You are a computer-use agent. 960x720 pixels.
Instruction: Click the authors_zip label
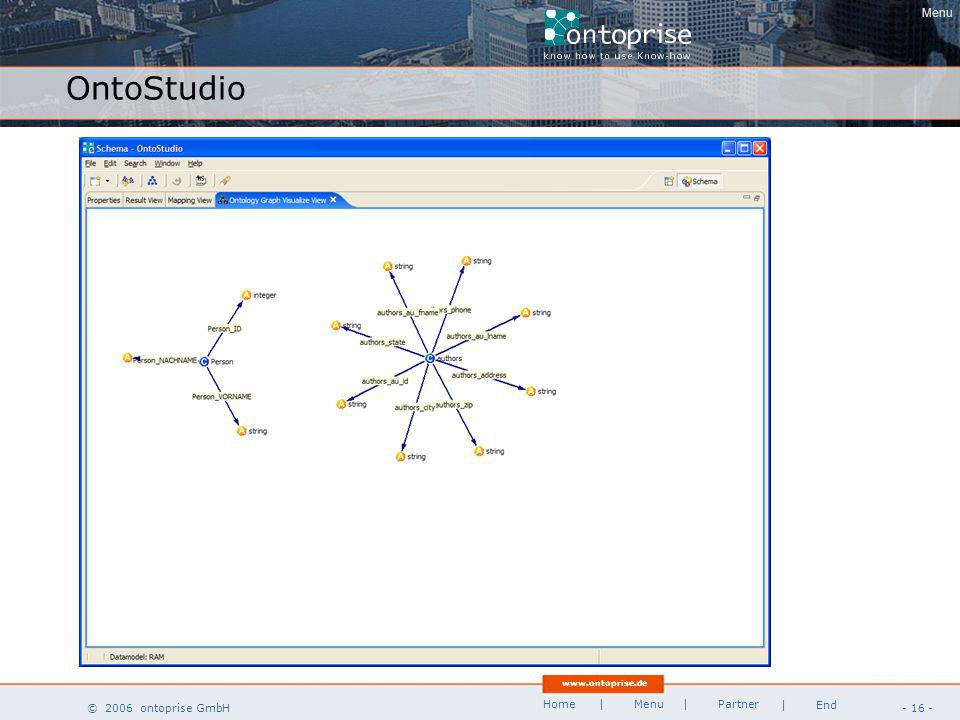click(x=454, y=405)
